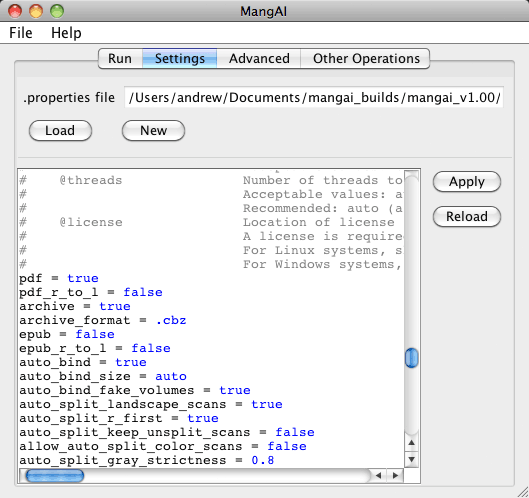Switch to the Run tab
Viewport: 529px width, 498px height.
click(x=120, y=59)
